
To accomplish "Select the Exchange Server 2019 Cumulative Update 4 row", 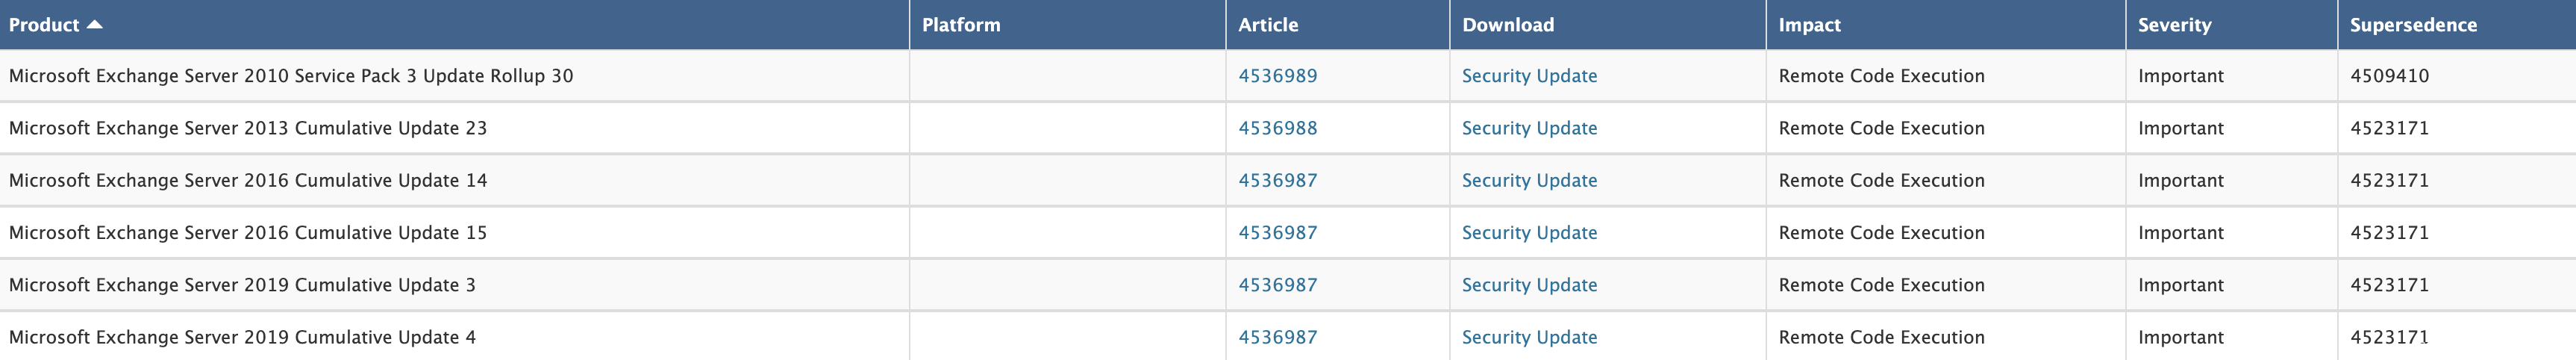I will 1288,337.
